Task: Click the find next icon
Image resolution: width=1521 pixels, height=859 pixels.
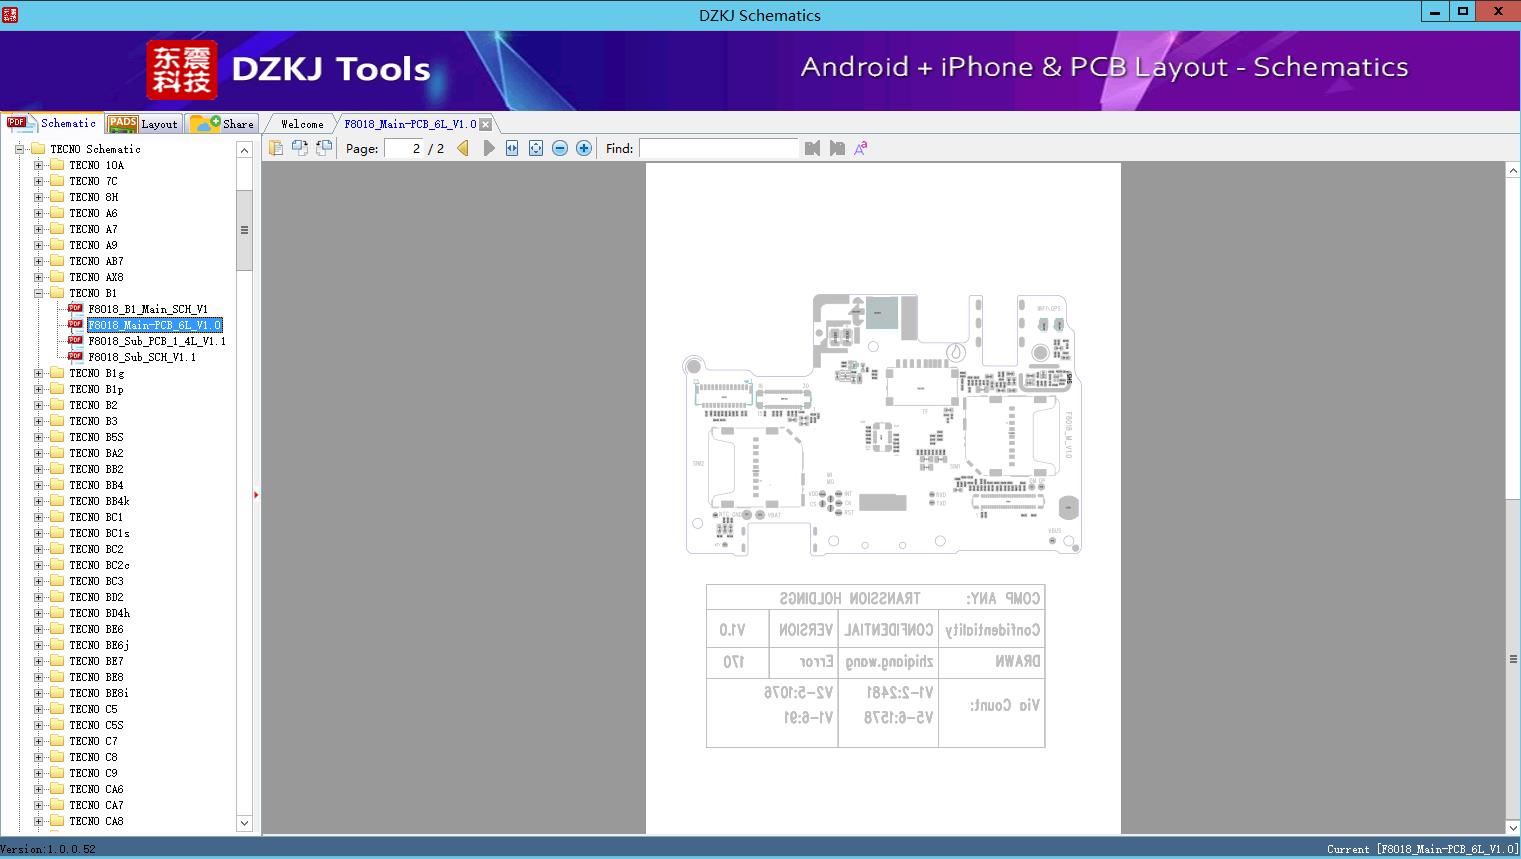Action: tap(837, 148)
